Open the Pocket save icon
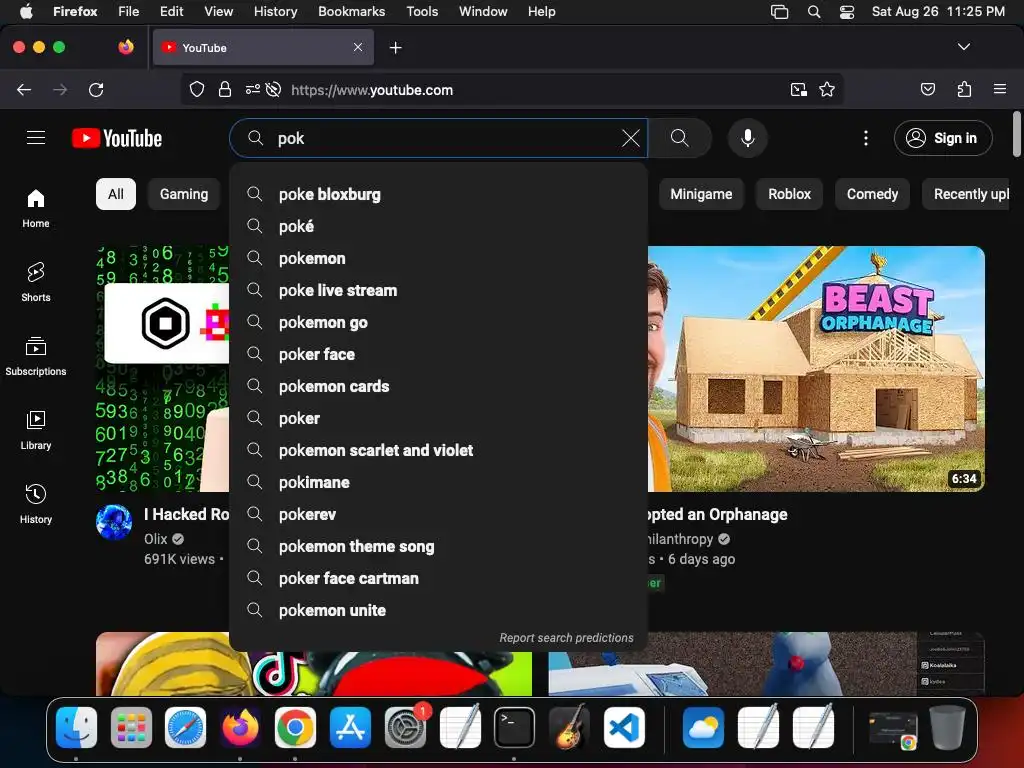 (x=927, y=89)
